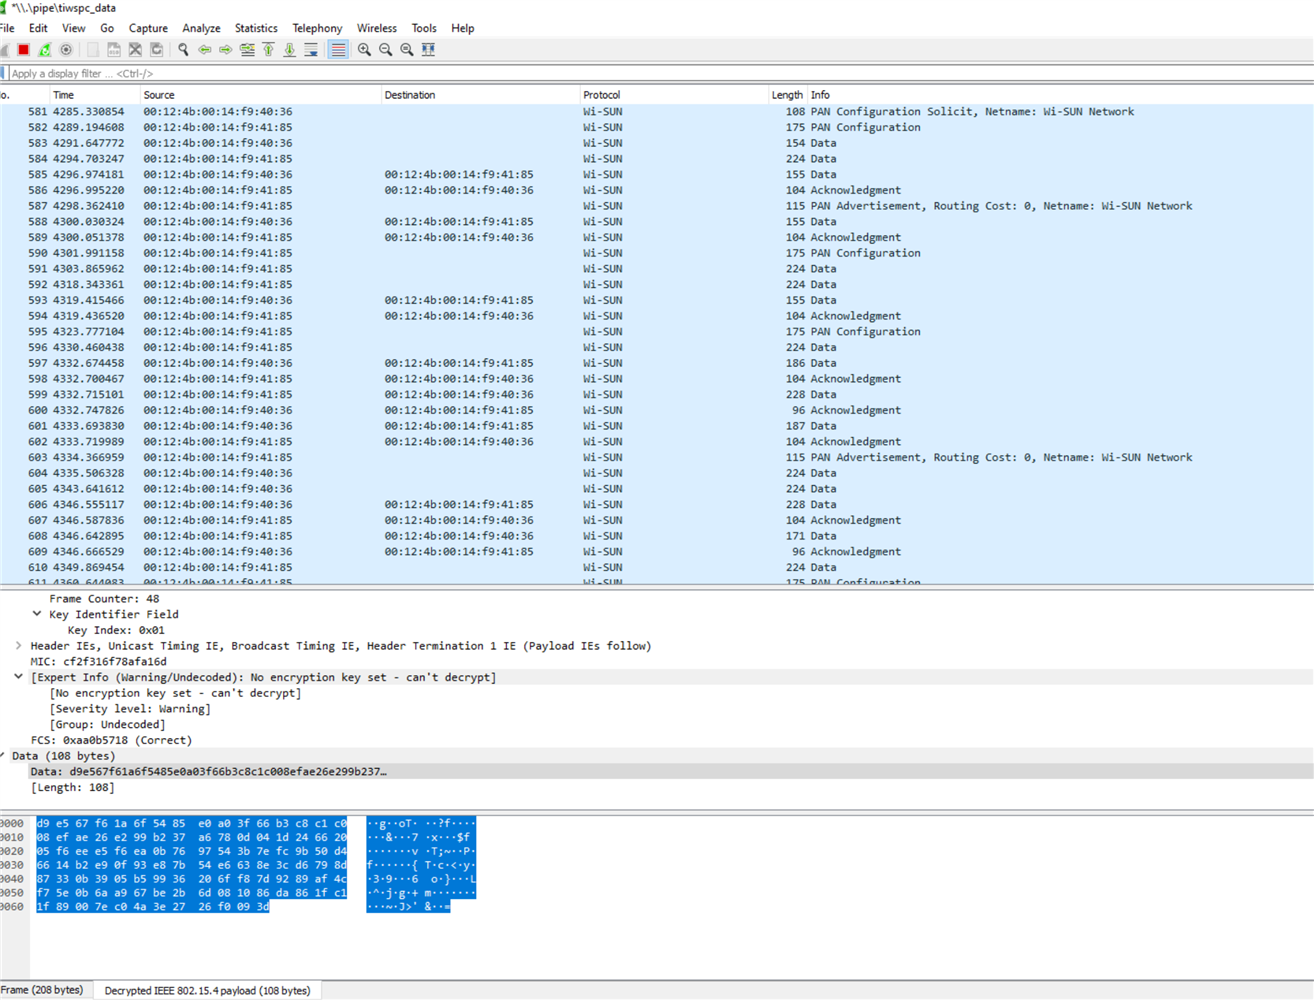Go to specified packet icon
The width and height of the screenshot is (1314, 1000).
(247, 50)
